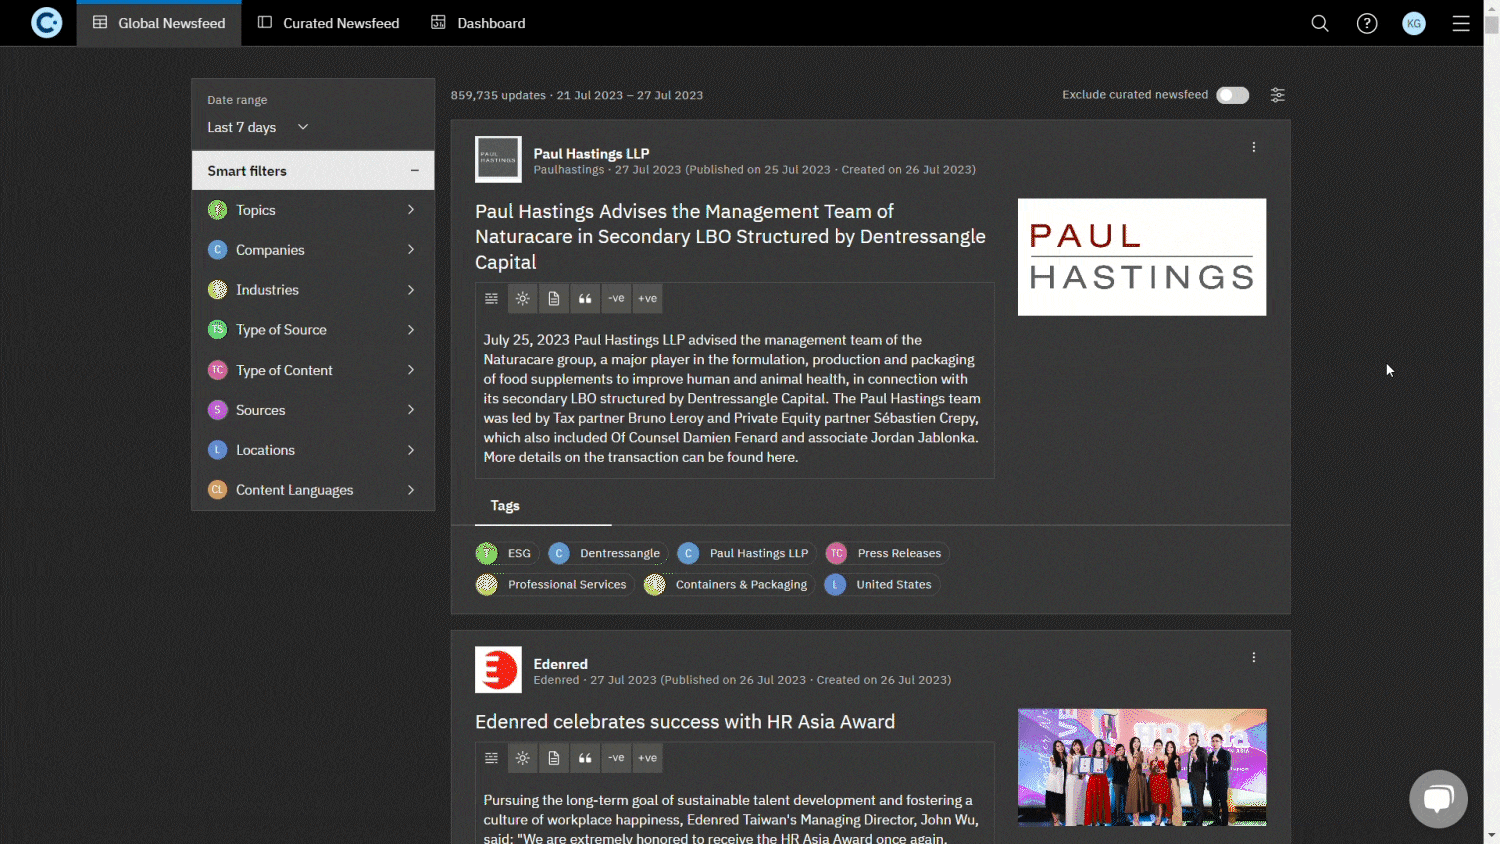Image resolution: width=1500 pixels, height=844 pixels.
Task: Click +ve sentiment button in Paul Hastings toolbar
Action: point(648,298)
